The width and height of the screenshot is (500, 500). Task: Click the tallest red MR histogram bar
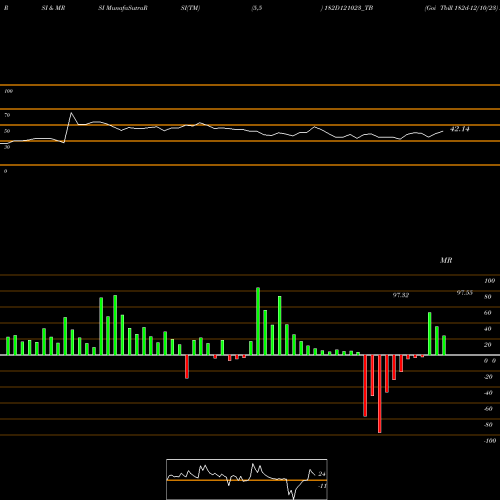[x=380, y=394]
